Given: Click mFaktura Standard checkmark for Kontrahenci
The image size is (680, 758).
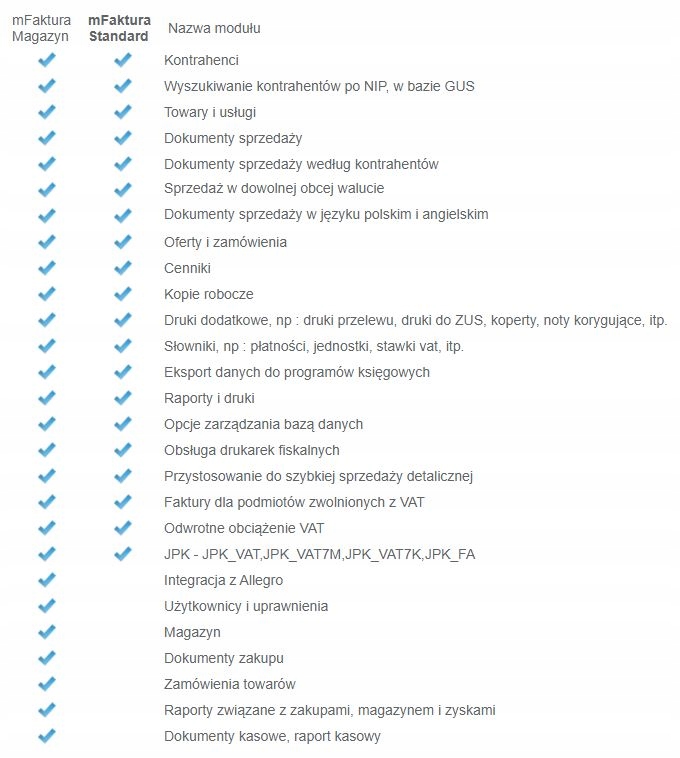Looking at the screenshot, I should pos(122,60).
